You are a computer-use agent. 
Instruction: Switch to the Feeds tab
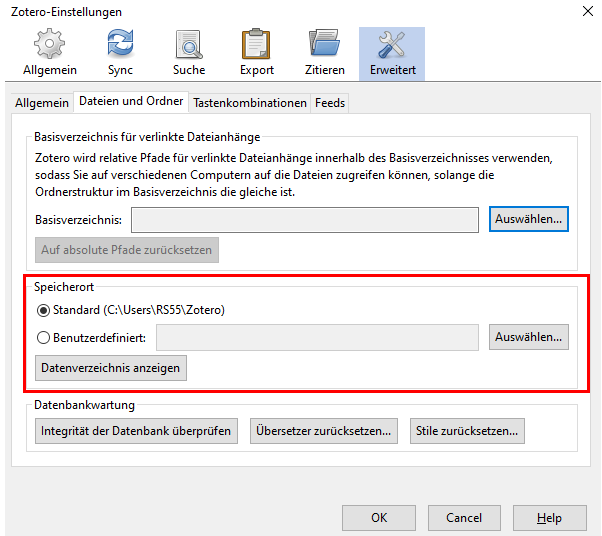(x=330, y=103)
